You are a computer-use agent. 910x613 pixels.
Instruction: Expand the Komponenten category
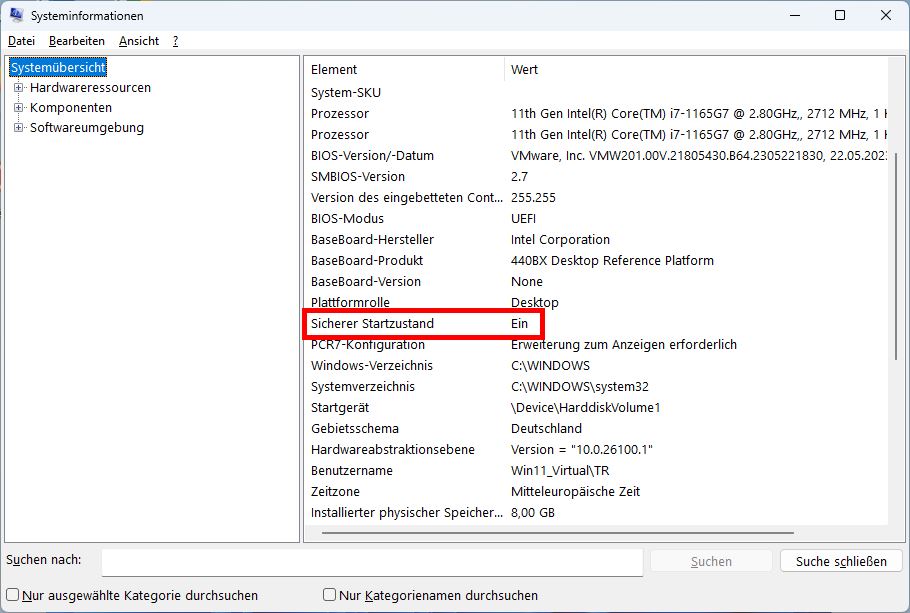coord(19,108)
